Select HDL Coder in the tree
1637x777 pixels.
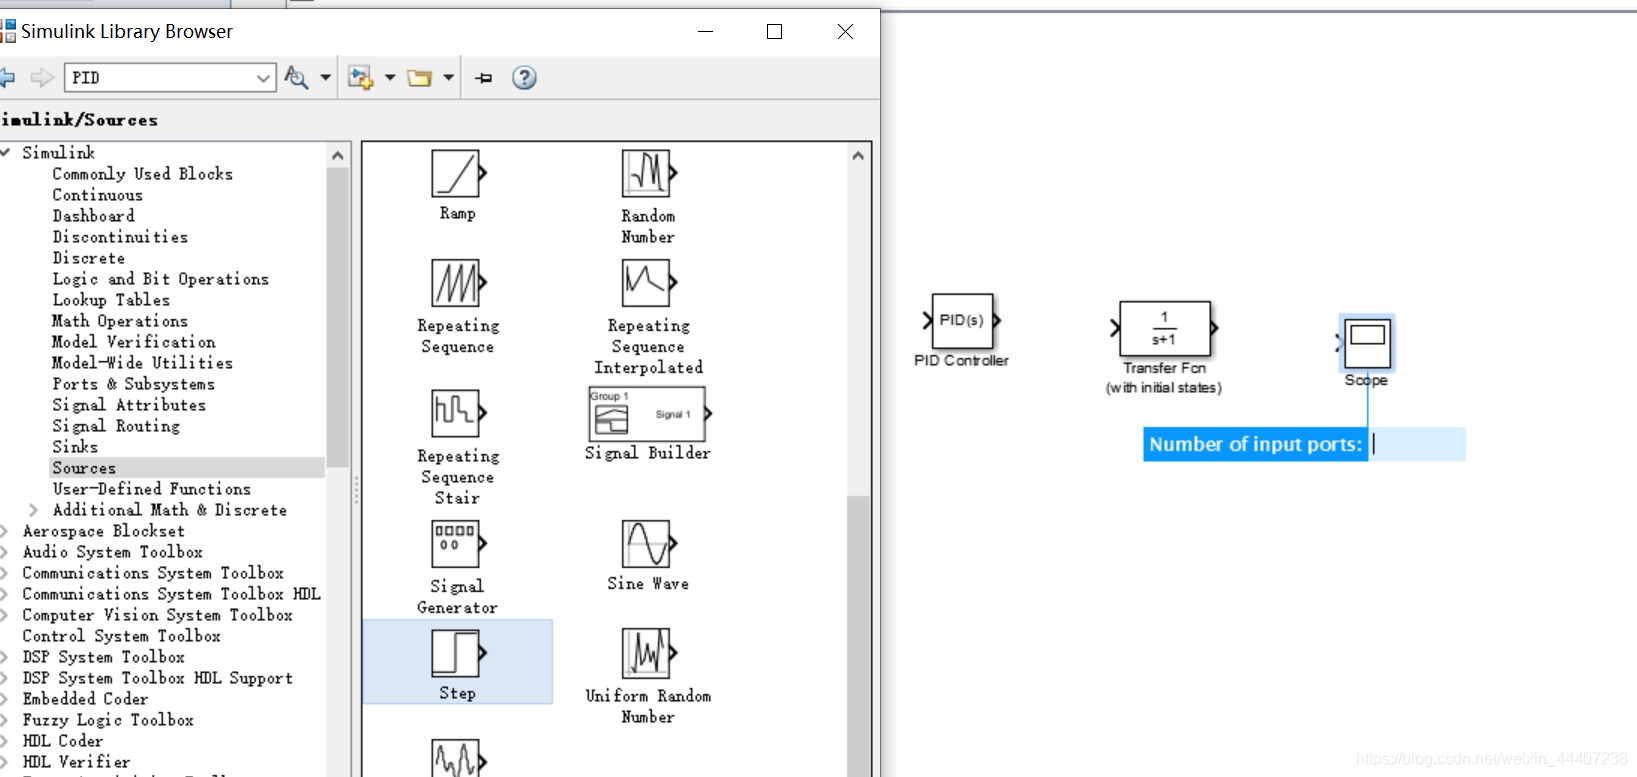[x=63, y=741]
